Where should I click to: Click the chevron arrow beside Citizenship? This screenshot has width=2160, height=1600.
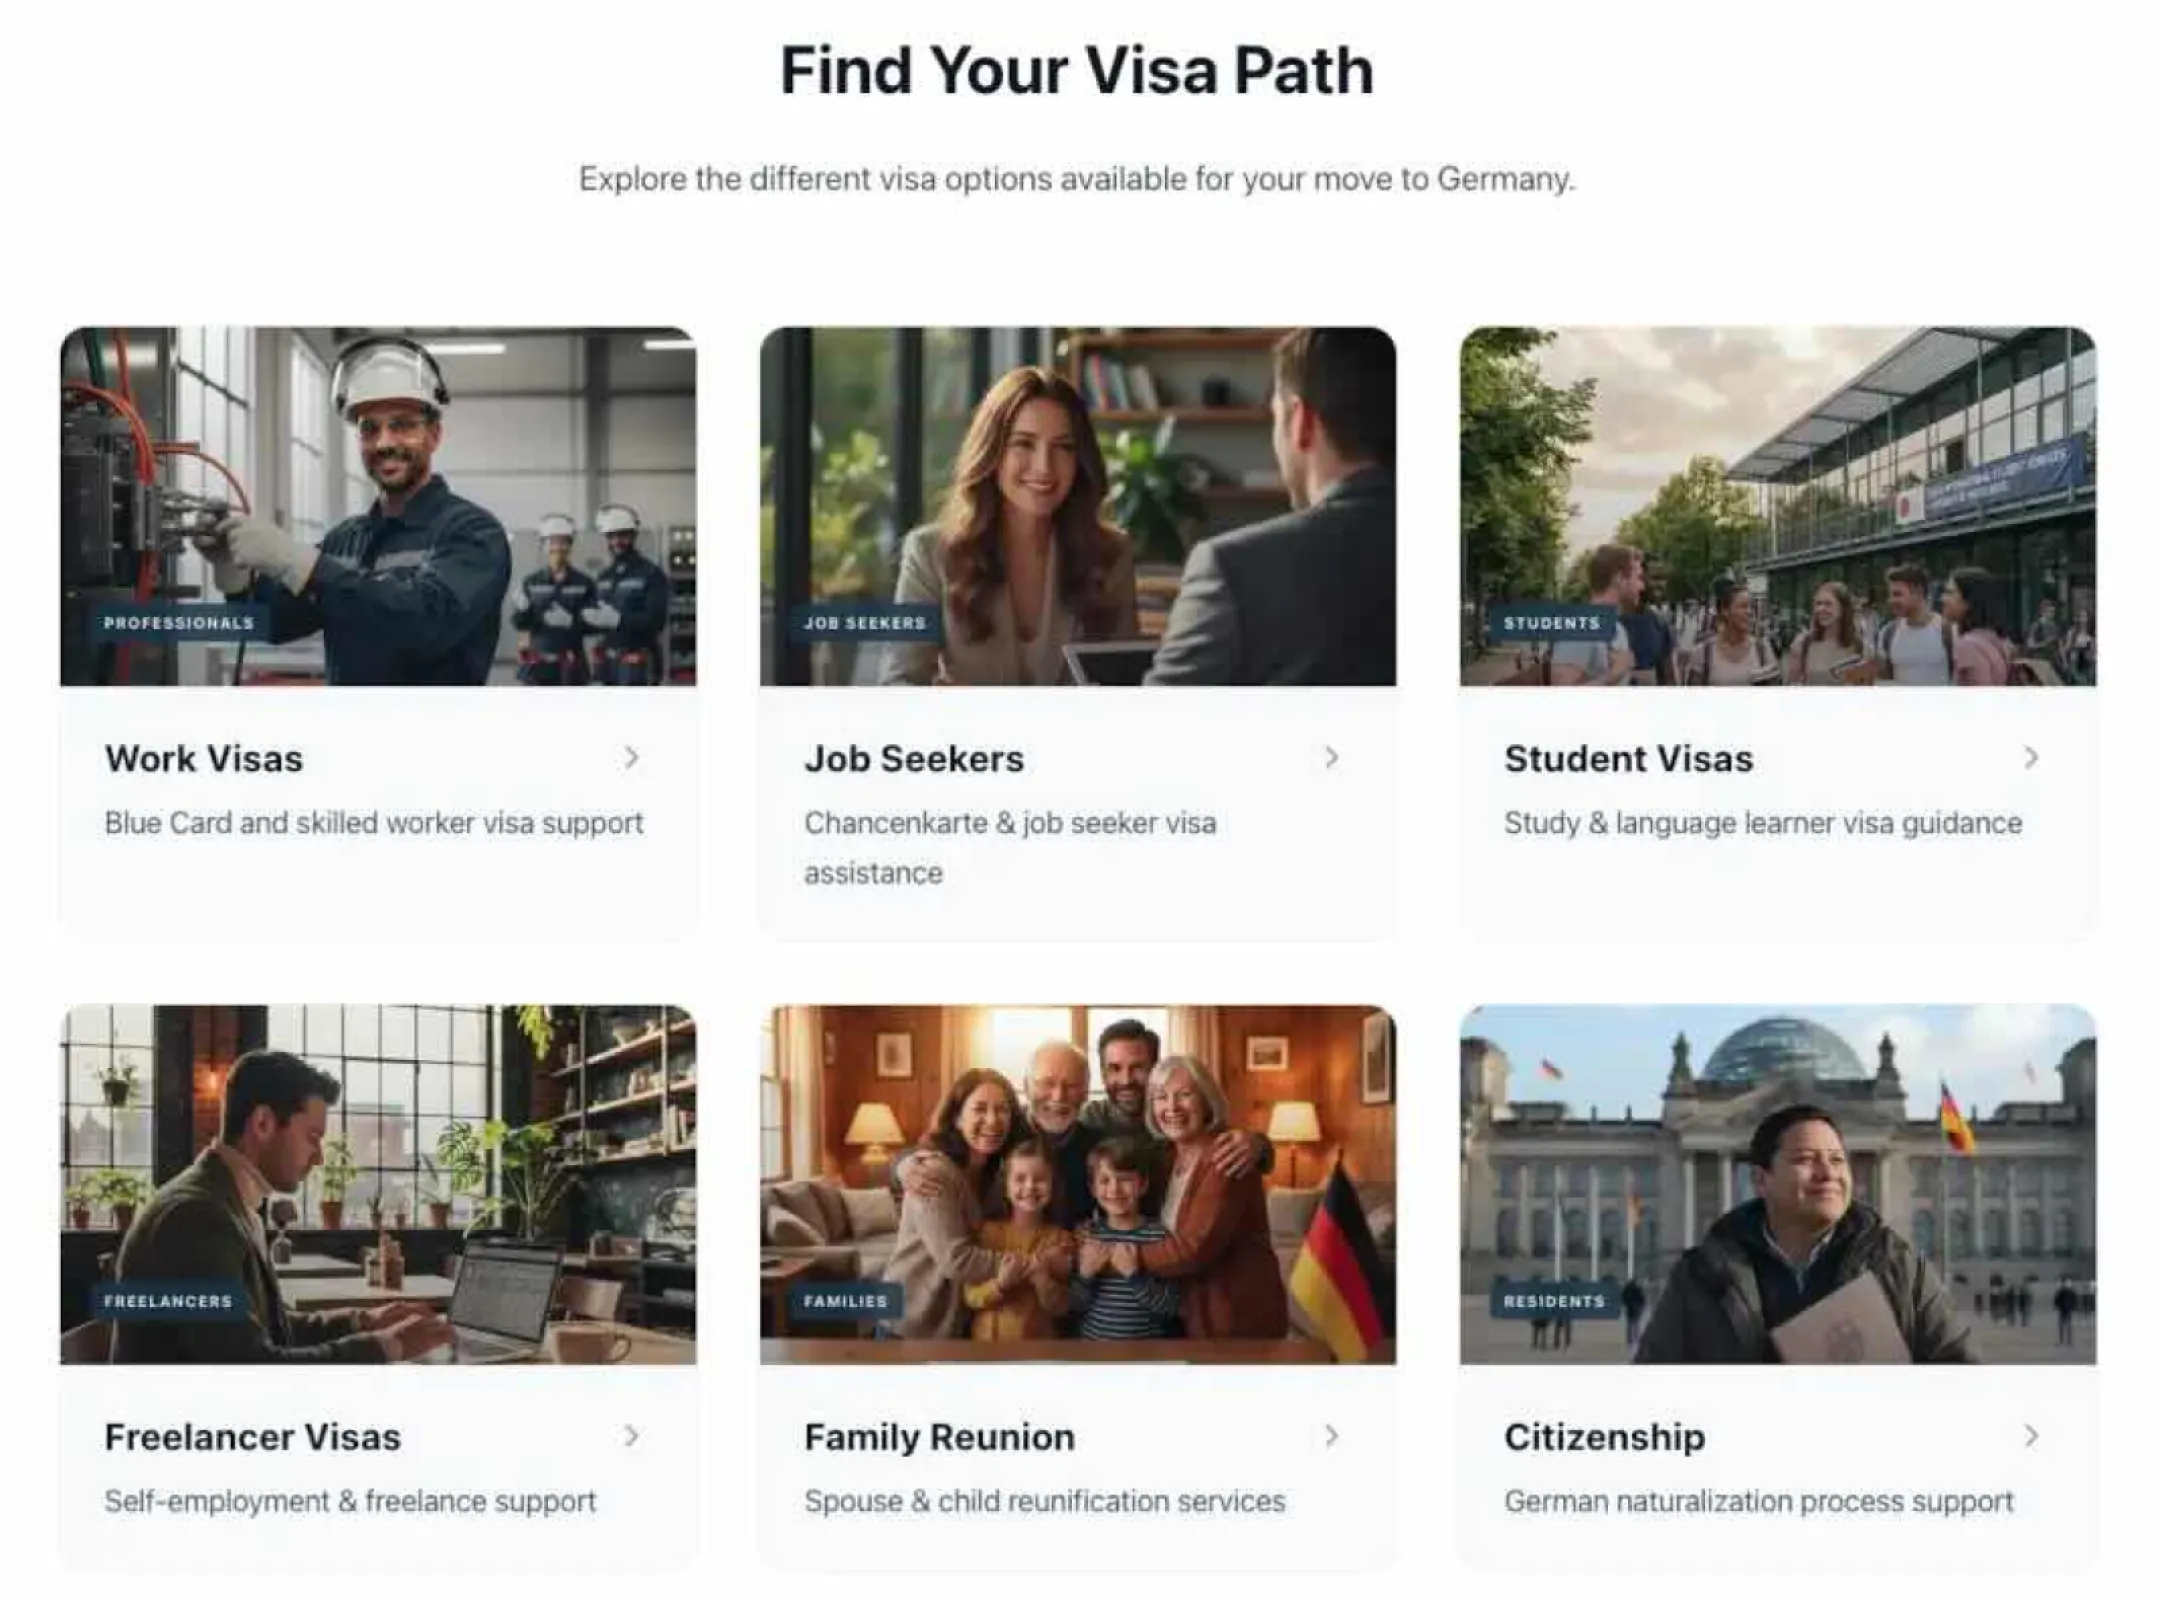click(2031, 1436)
